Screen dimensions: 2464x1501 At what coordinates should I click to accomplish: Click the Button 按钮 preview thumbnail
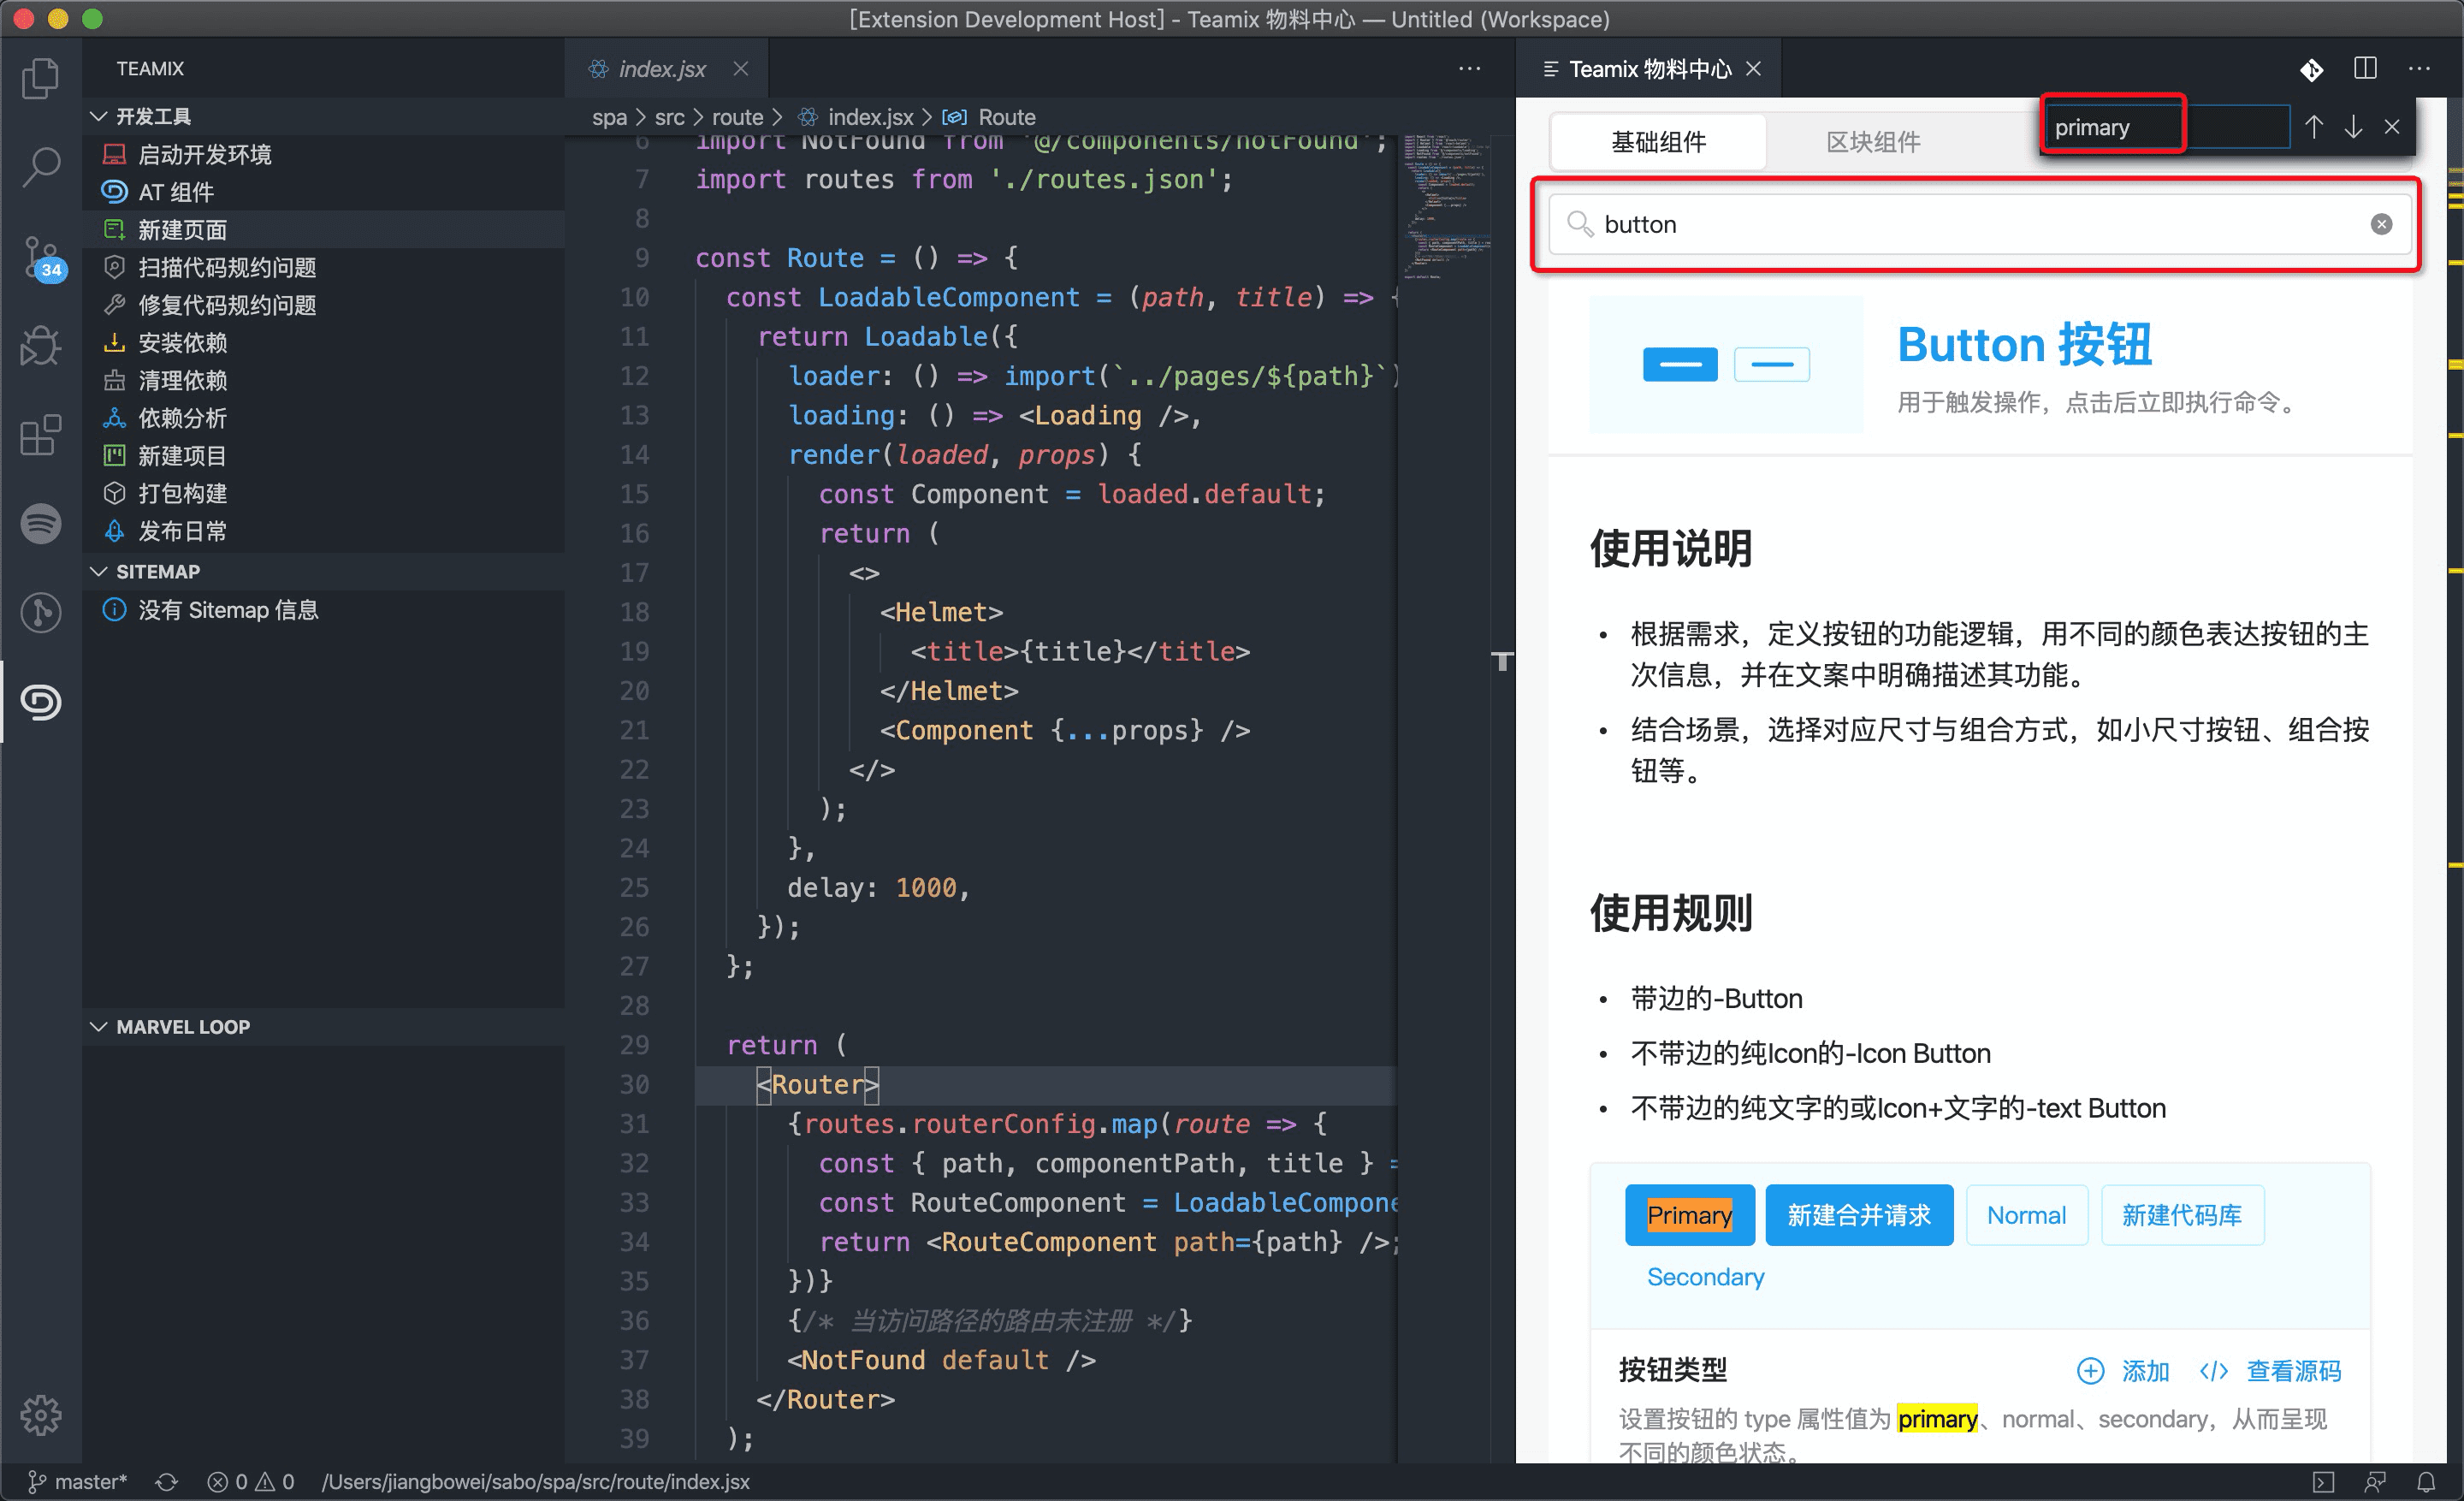point(1726,364)
